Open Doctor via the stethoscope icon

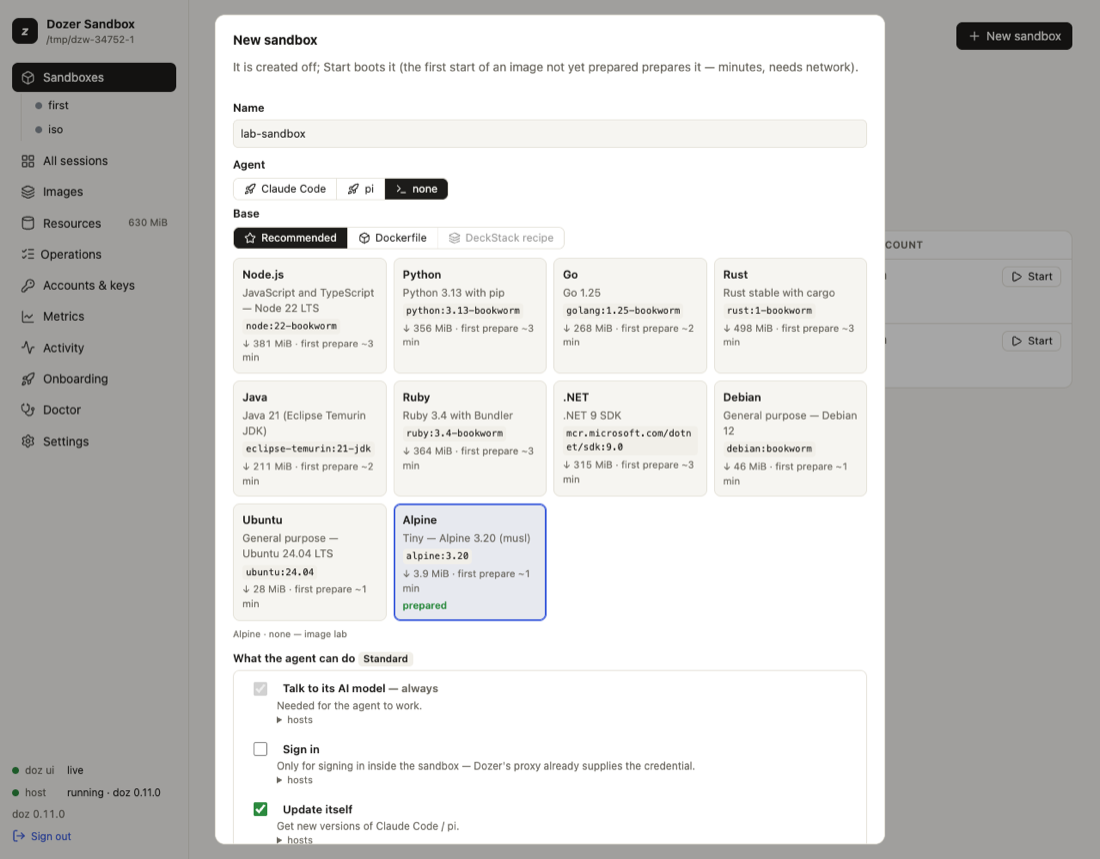coord(28,410)
